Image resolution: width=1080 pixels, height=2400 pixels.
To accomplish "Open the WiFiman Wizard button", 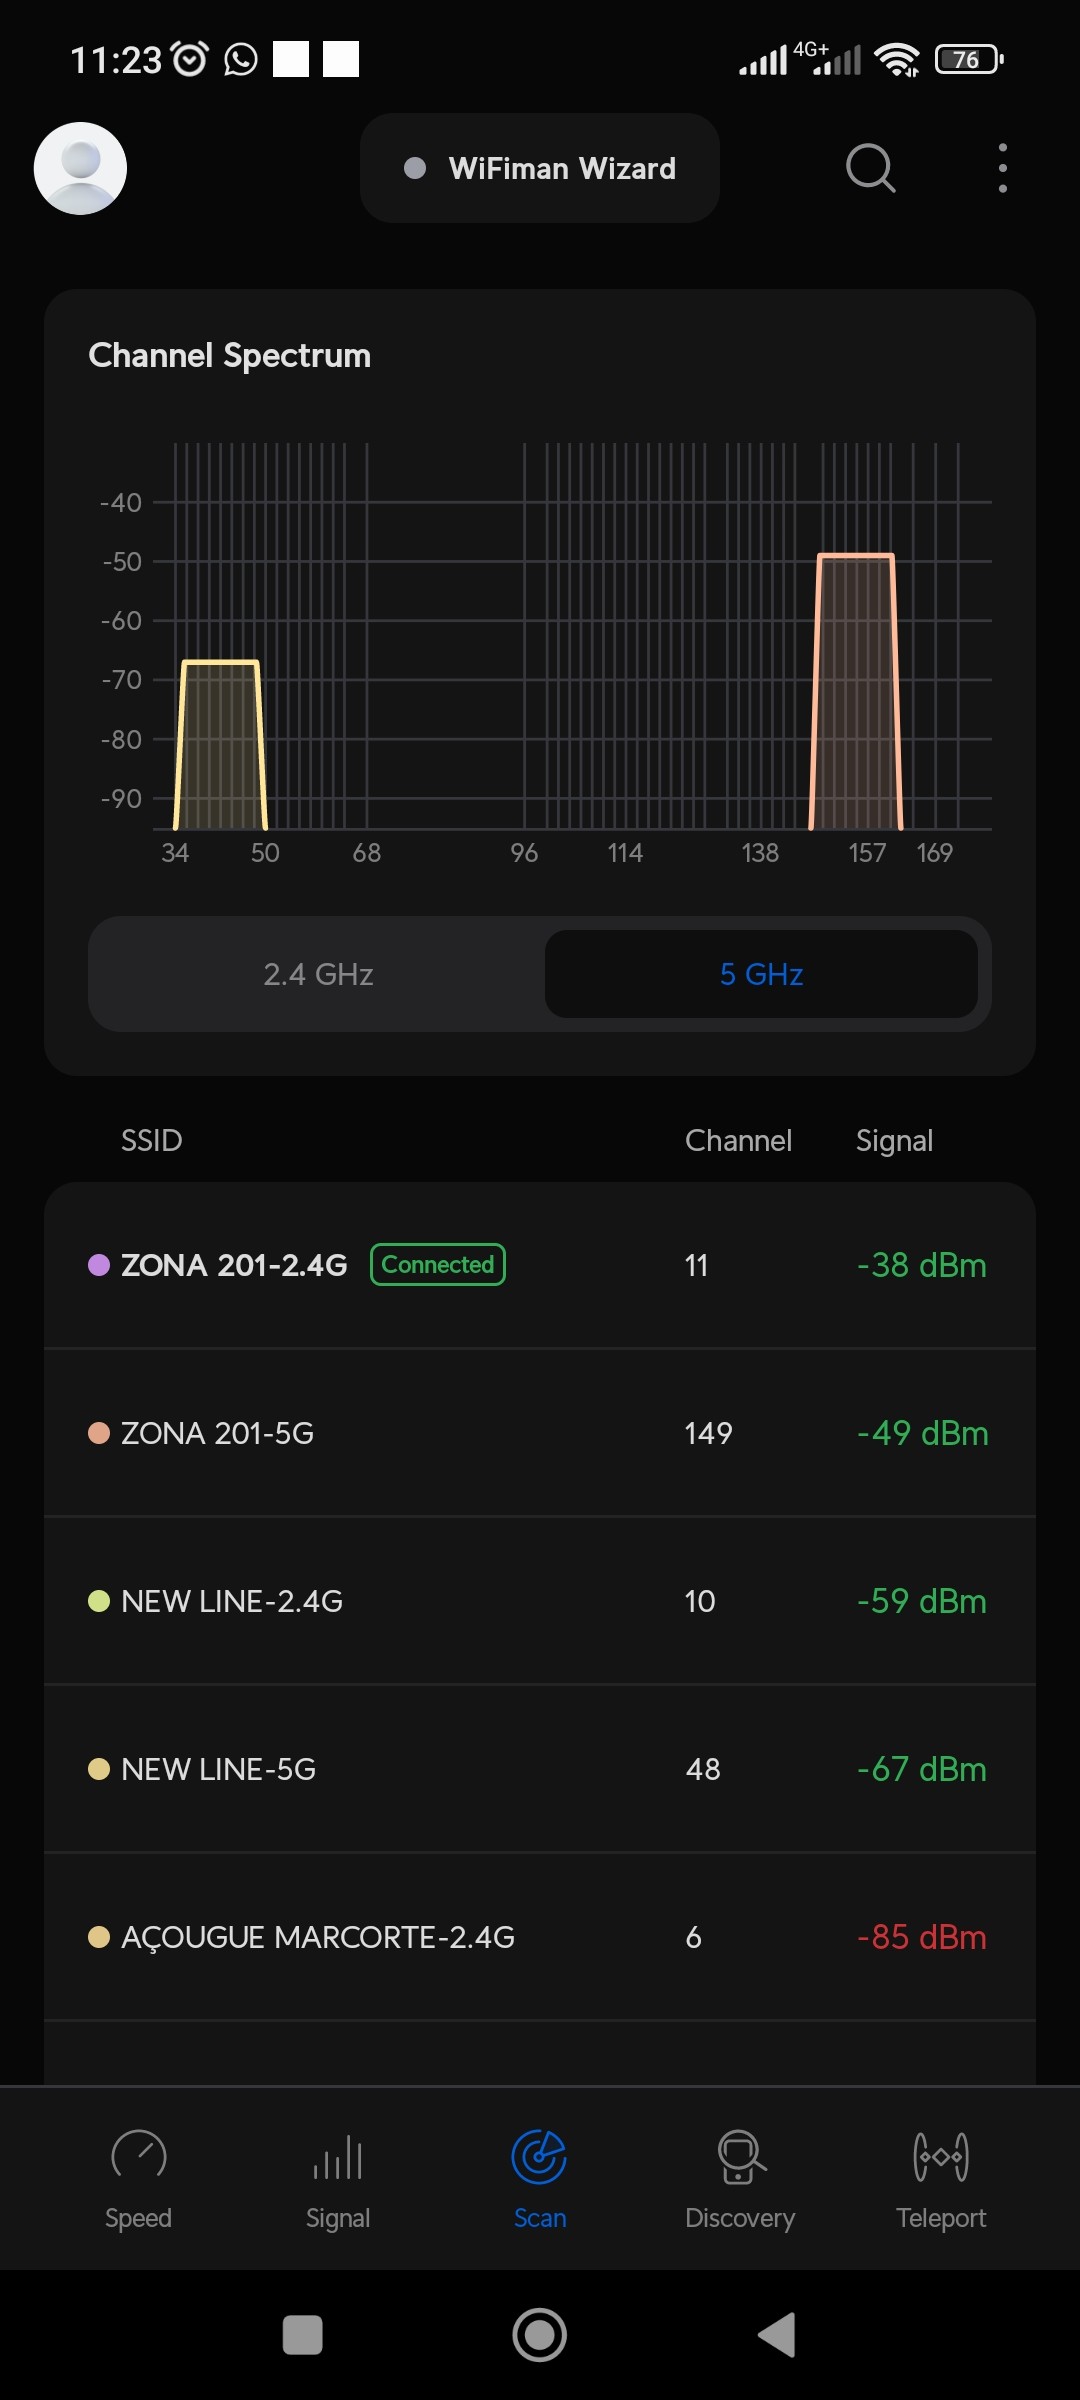I will pyautogui.click(x=540, y=168).
